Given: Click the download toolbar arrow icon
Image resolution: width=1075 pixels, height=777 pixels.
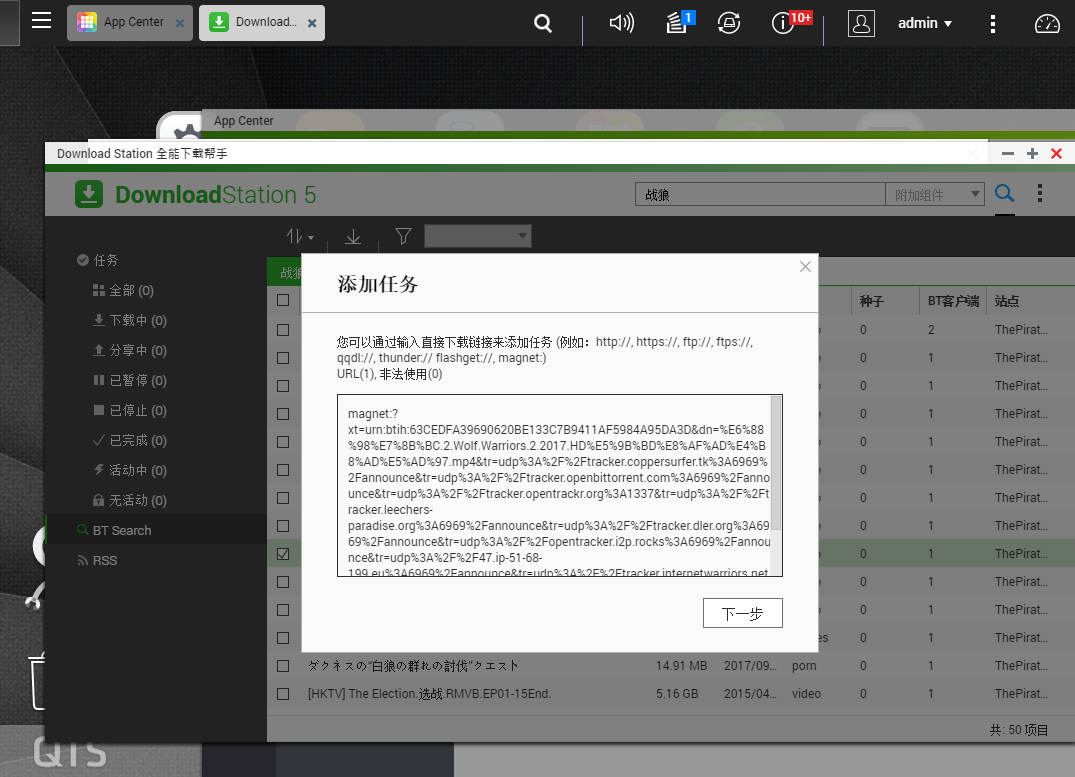Looking at the screenshot, I should [353, 237].
